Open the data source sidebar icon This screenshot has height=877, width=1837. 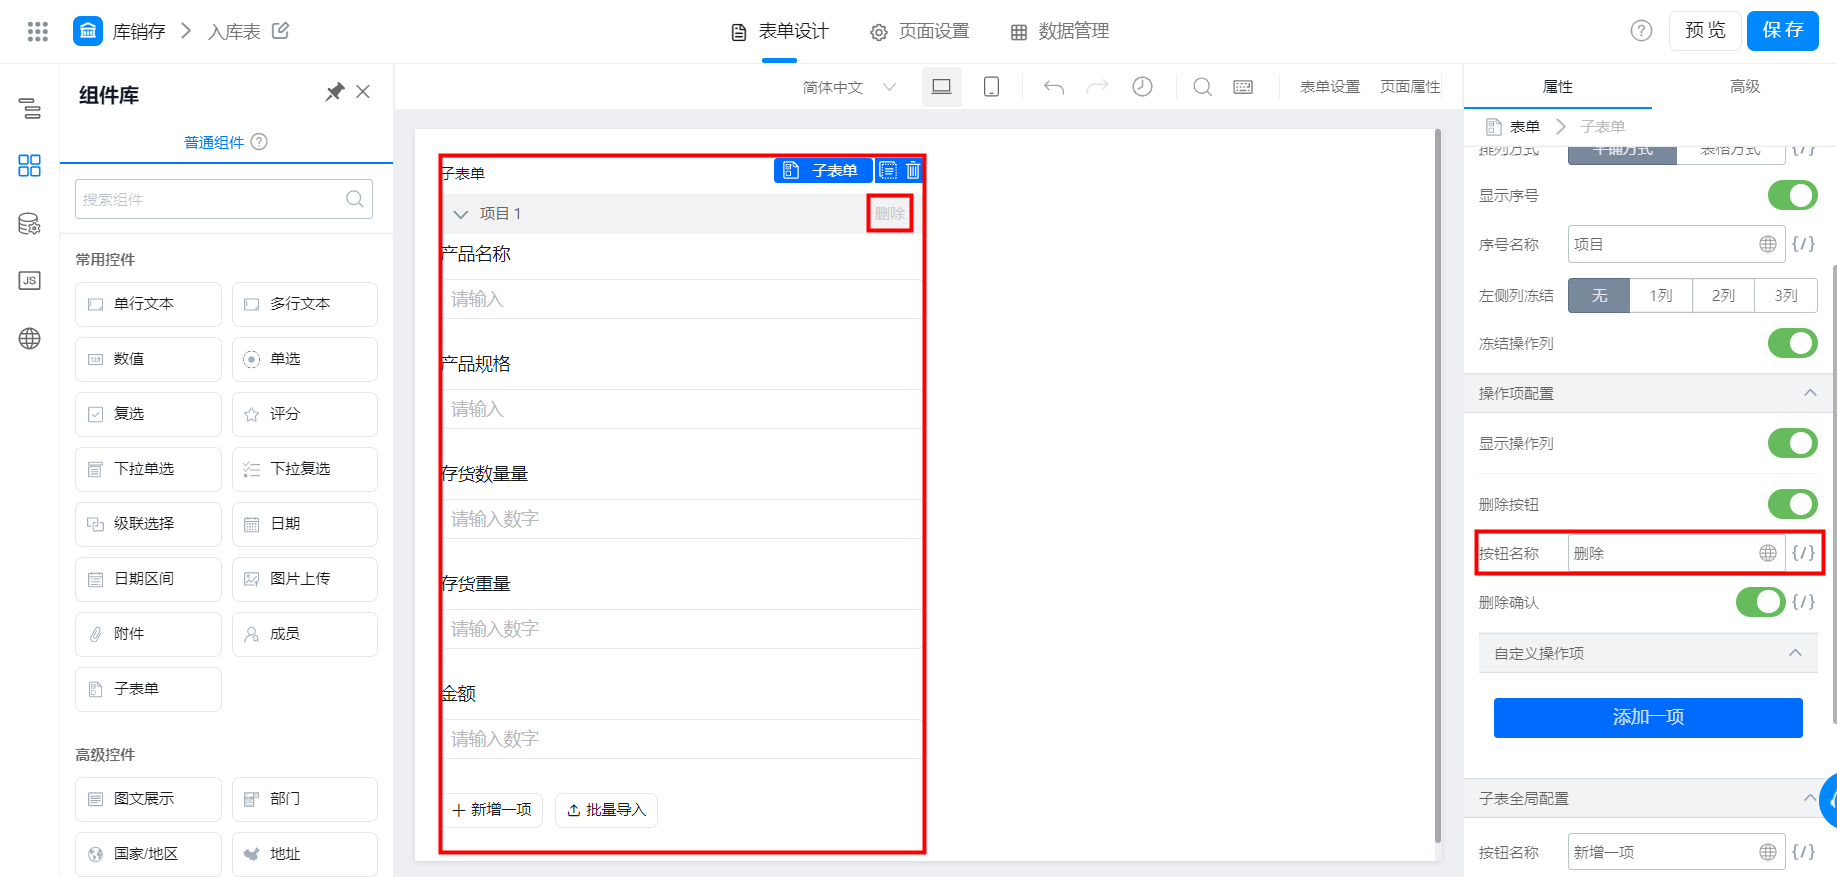[x=30, y=223]
